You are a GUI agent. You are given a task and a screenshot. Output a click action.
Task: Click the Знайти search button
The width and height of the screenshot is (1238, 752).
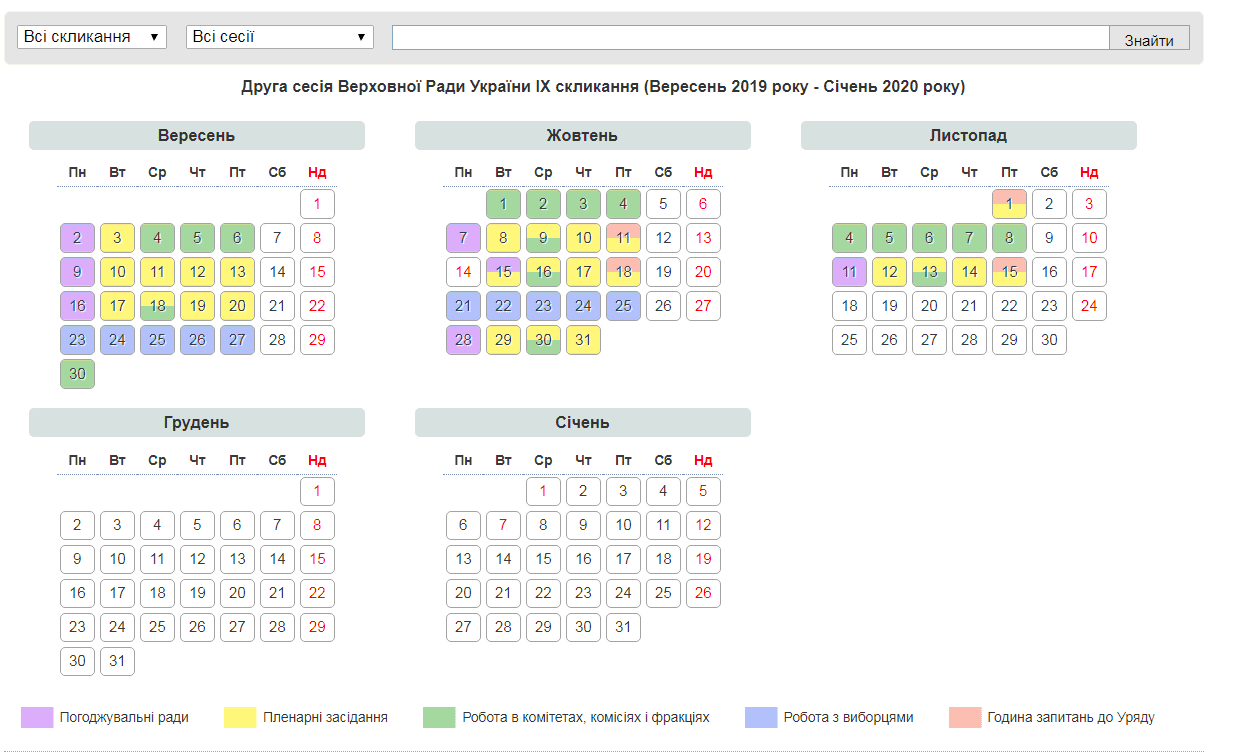(x=1149, y=38)
